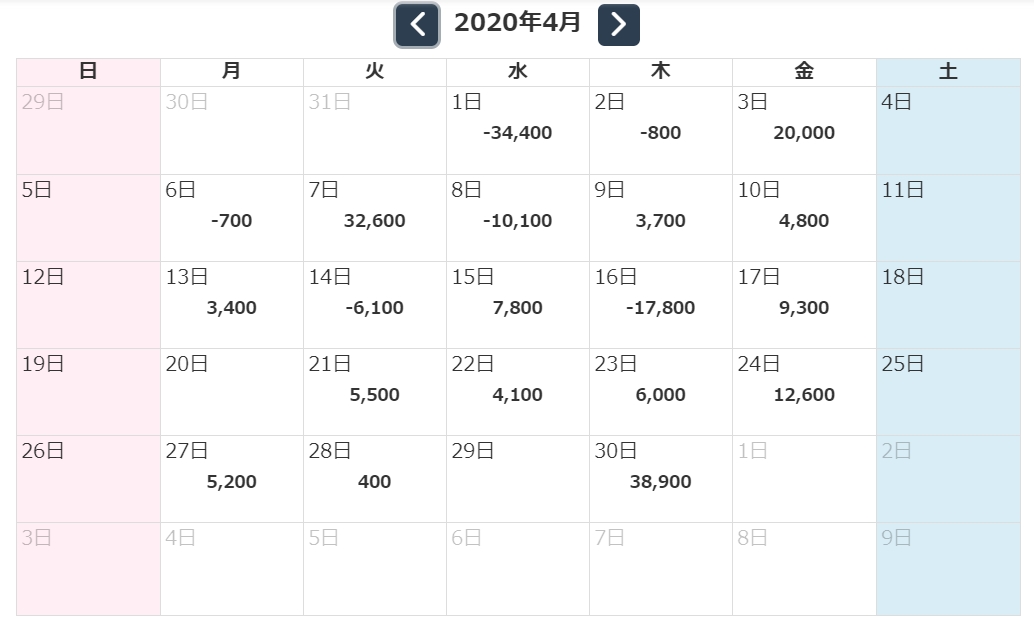Select the 8日 cell with -10,100
Image resolution: width=1034 pixels, height=637 pixels.
(517, 219)
